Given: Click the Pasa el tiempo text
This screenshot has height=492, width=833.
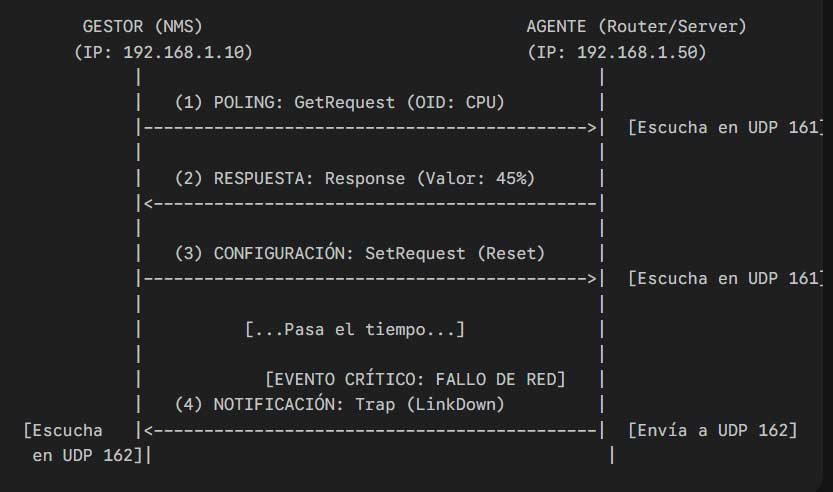Looking at the screenshot, I should click(355, 329).
